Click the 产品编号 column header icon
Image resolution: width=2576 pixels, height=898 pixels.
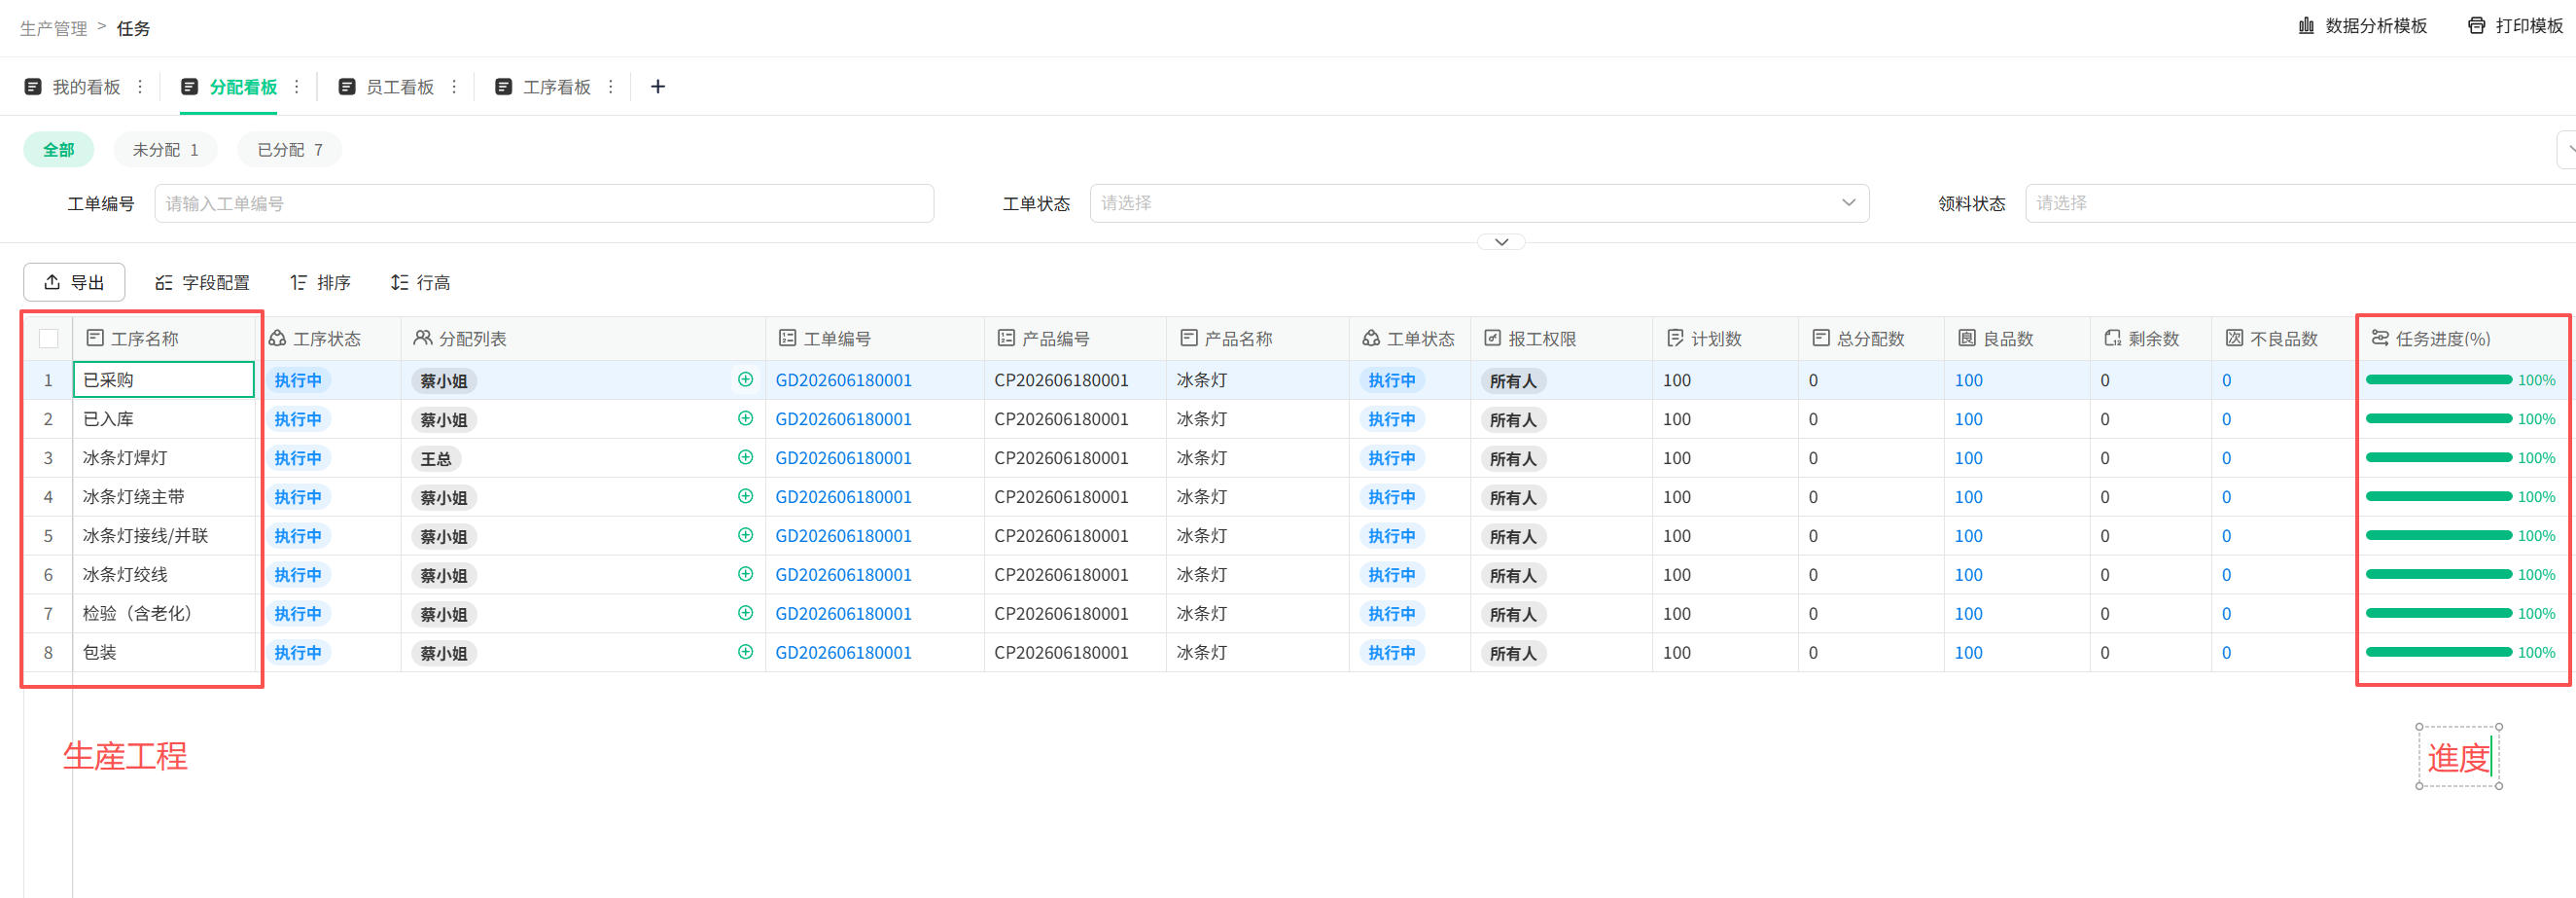pyautogui.click(x=1006, y=339)
